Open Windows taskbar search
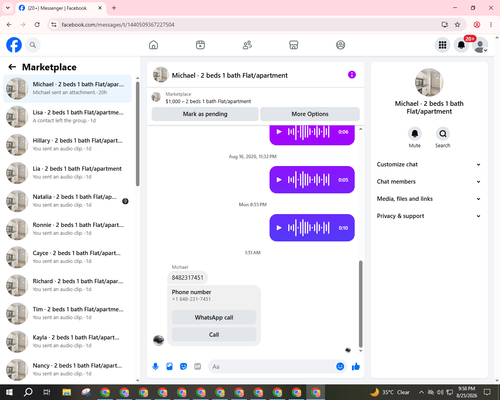 (28, 392)
